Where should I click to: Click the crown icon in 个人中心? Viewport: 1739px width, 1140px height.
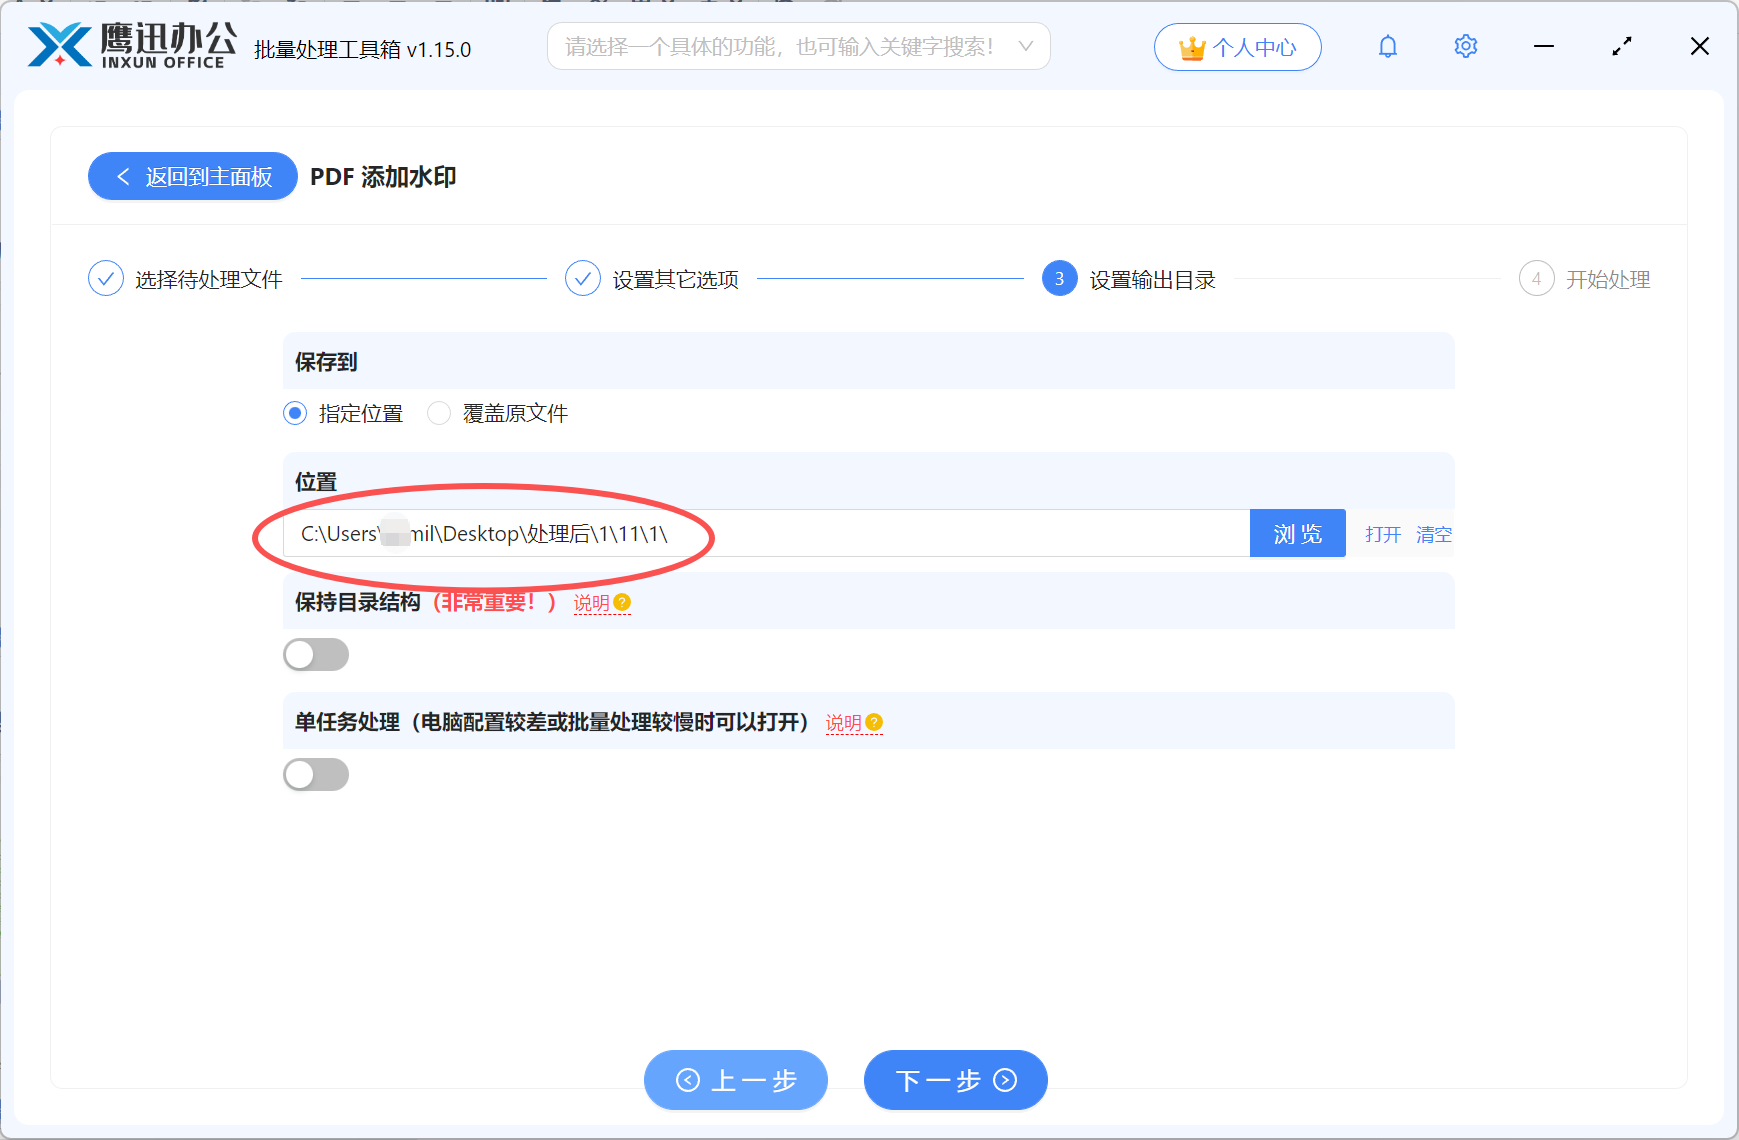[x=1192, y=48]
